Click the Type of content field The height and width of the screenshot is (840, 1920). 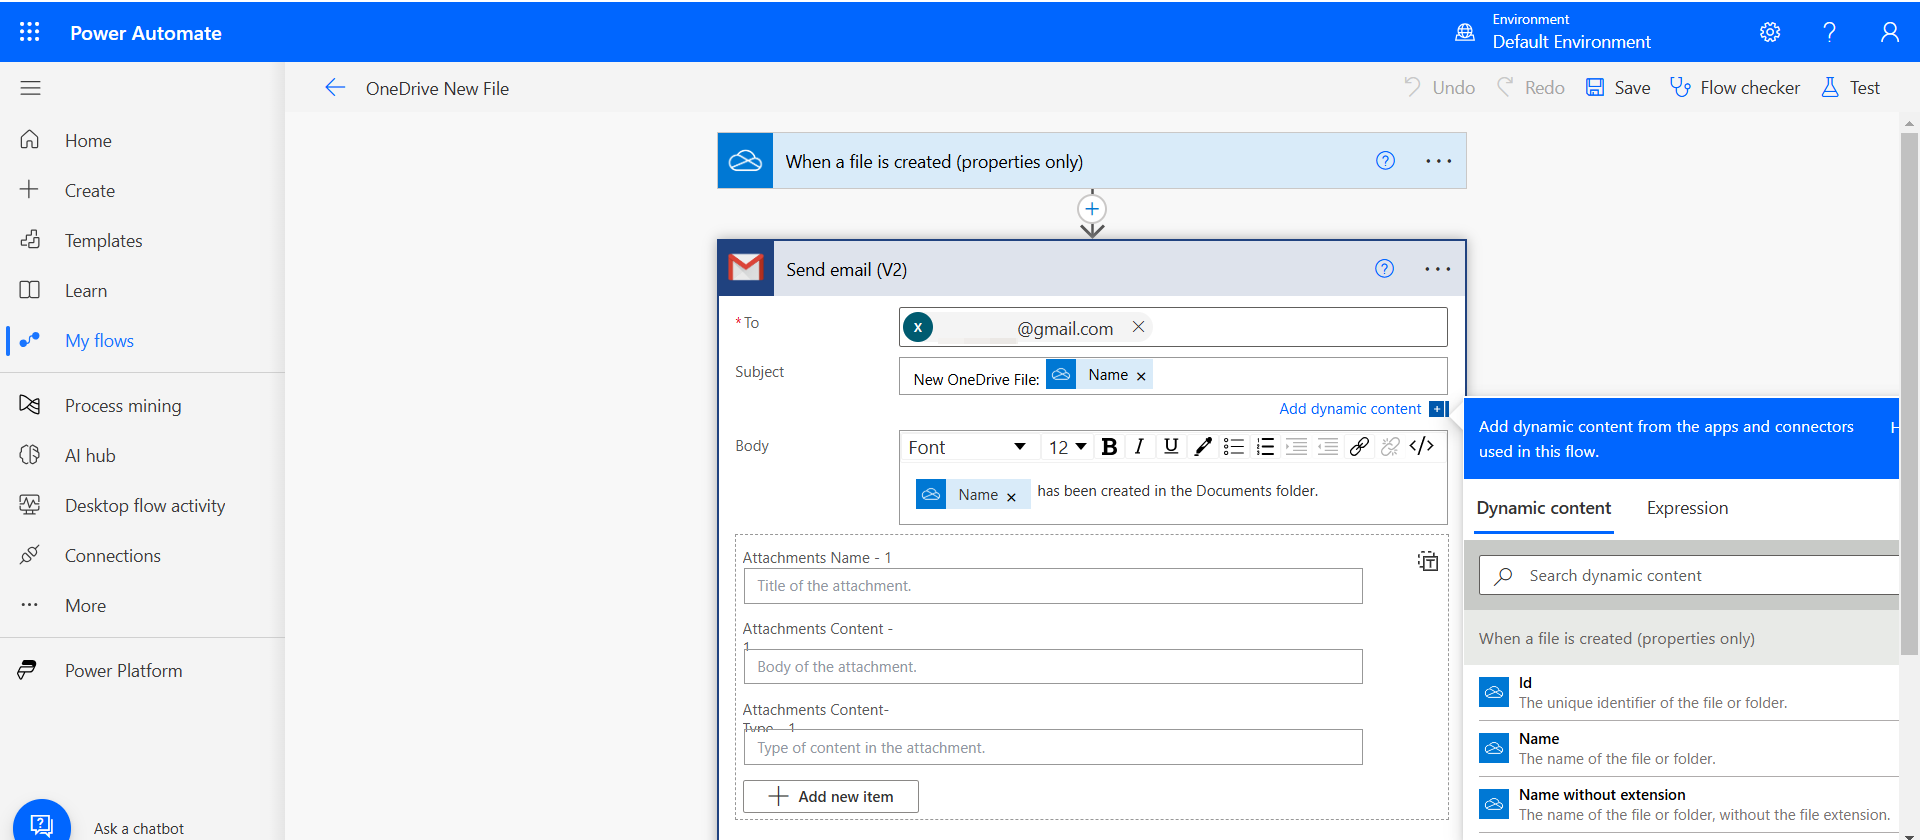click(x=1053, y=748)
